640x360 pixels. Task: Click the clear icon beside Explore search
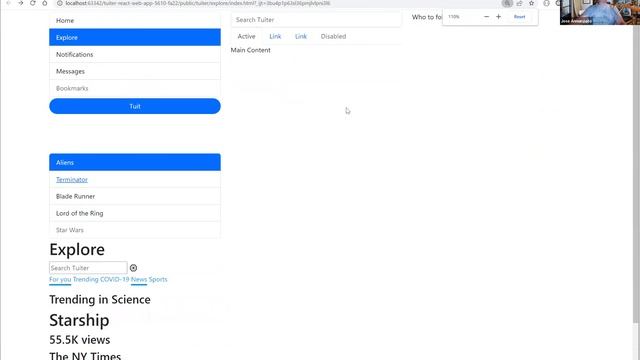[x=133, y=268]
